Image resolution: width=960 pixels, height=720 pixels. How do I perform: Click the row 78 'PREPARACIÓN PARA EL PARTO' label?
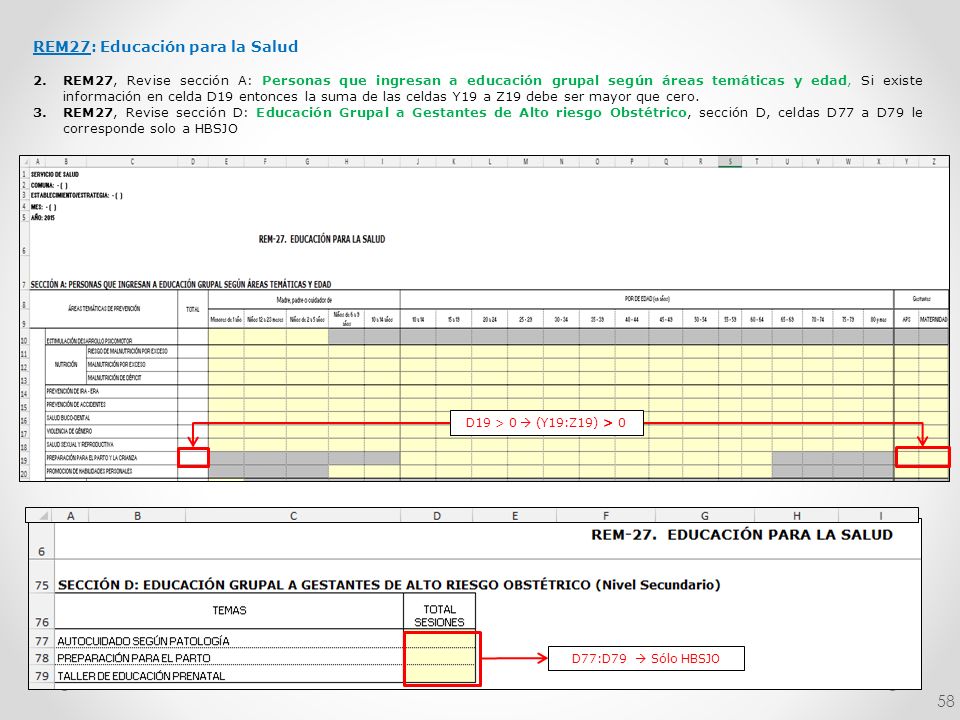(133, 658)
